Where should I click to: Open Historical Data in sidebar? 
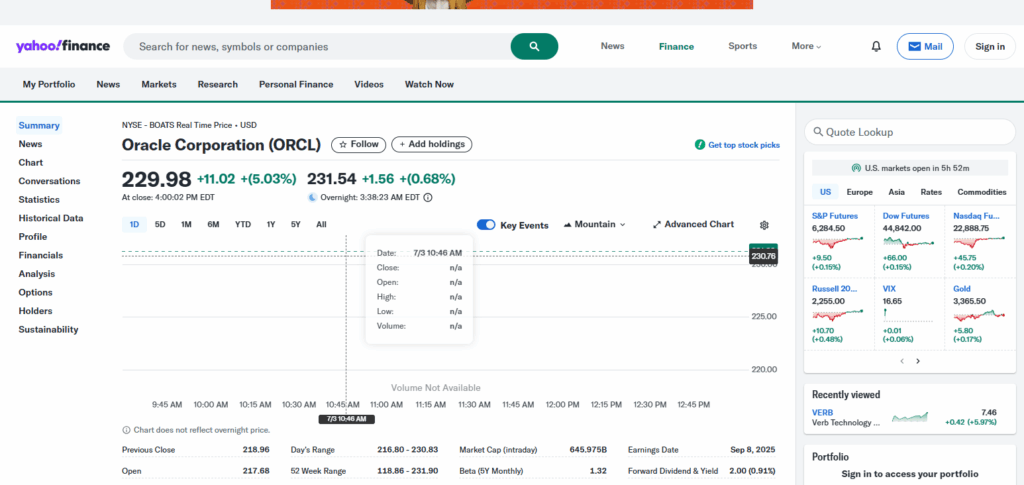pos(51,218)
